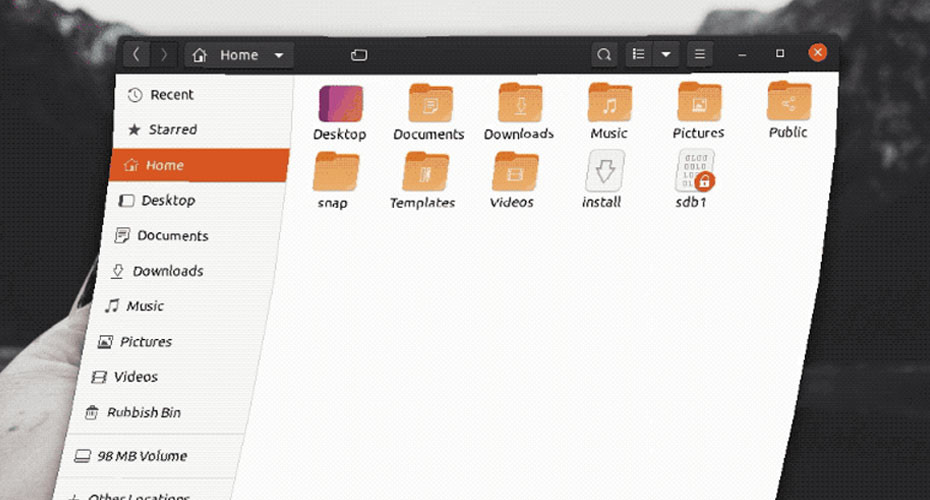This screenshot has width=930, height=500.
Task: Open Music in the sidebar
Action: [181, 306]
